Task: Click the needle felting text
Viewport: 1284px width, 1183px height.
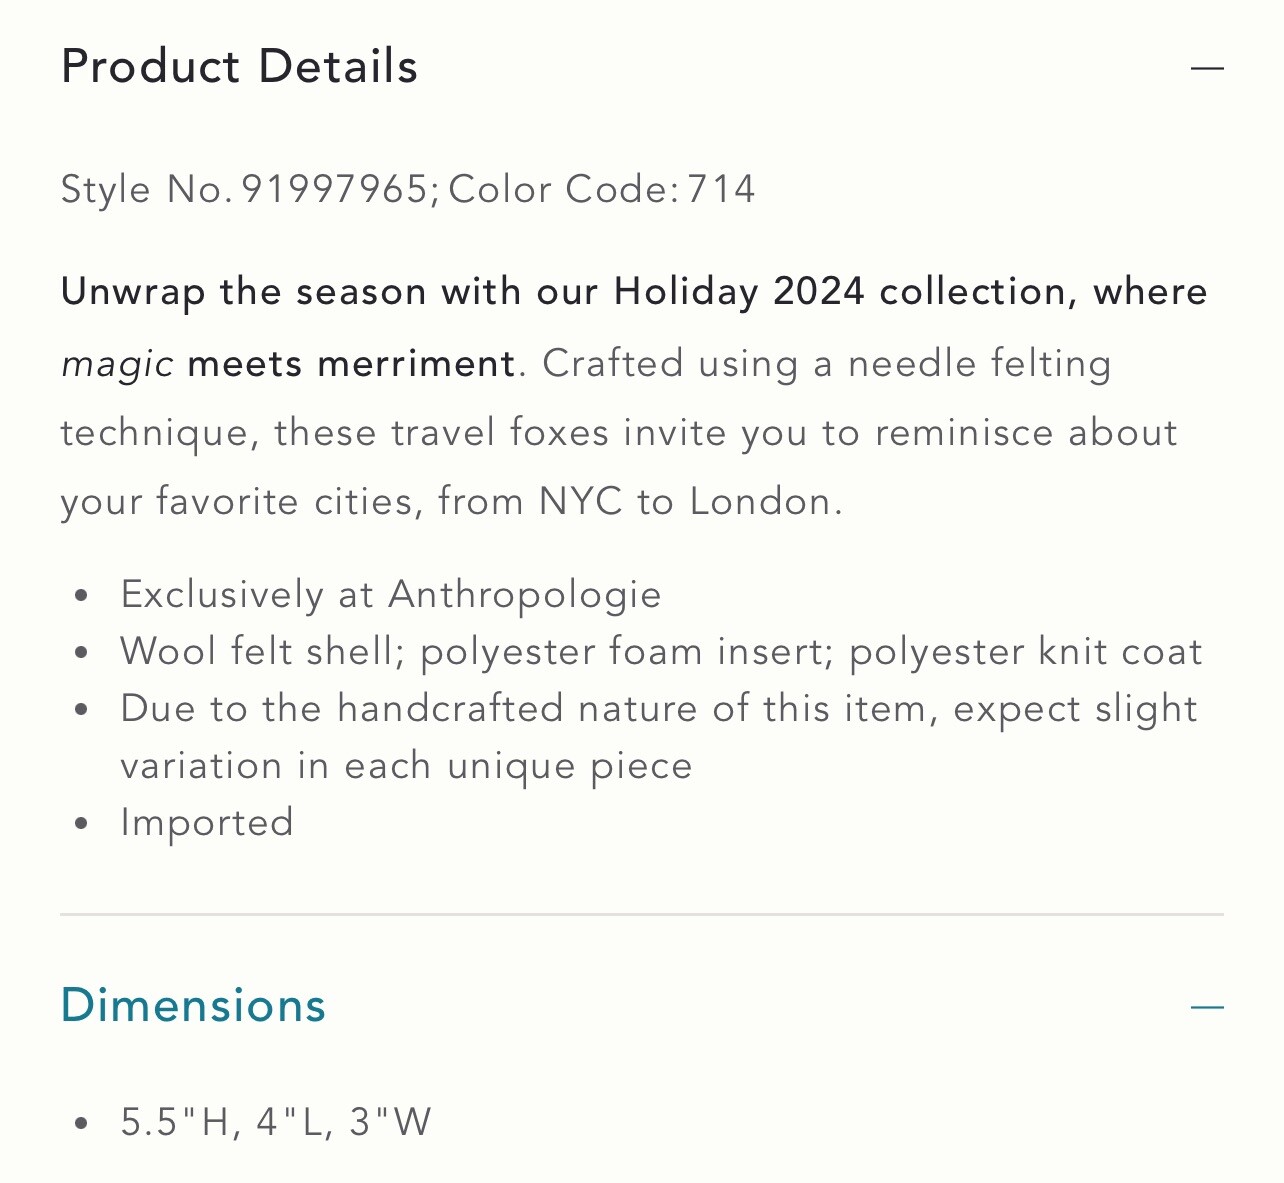Action: 979,364
